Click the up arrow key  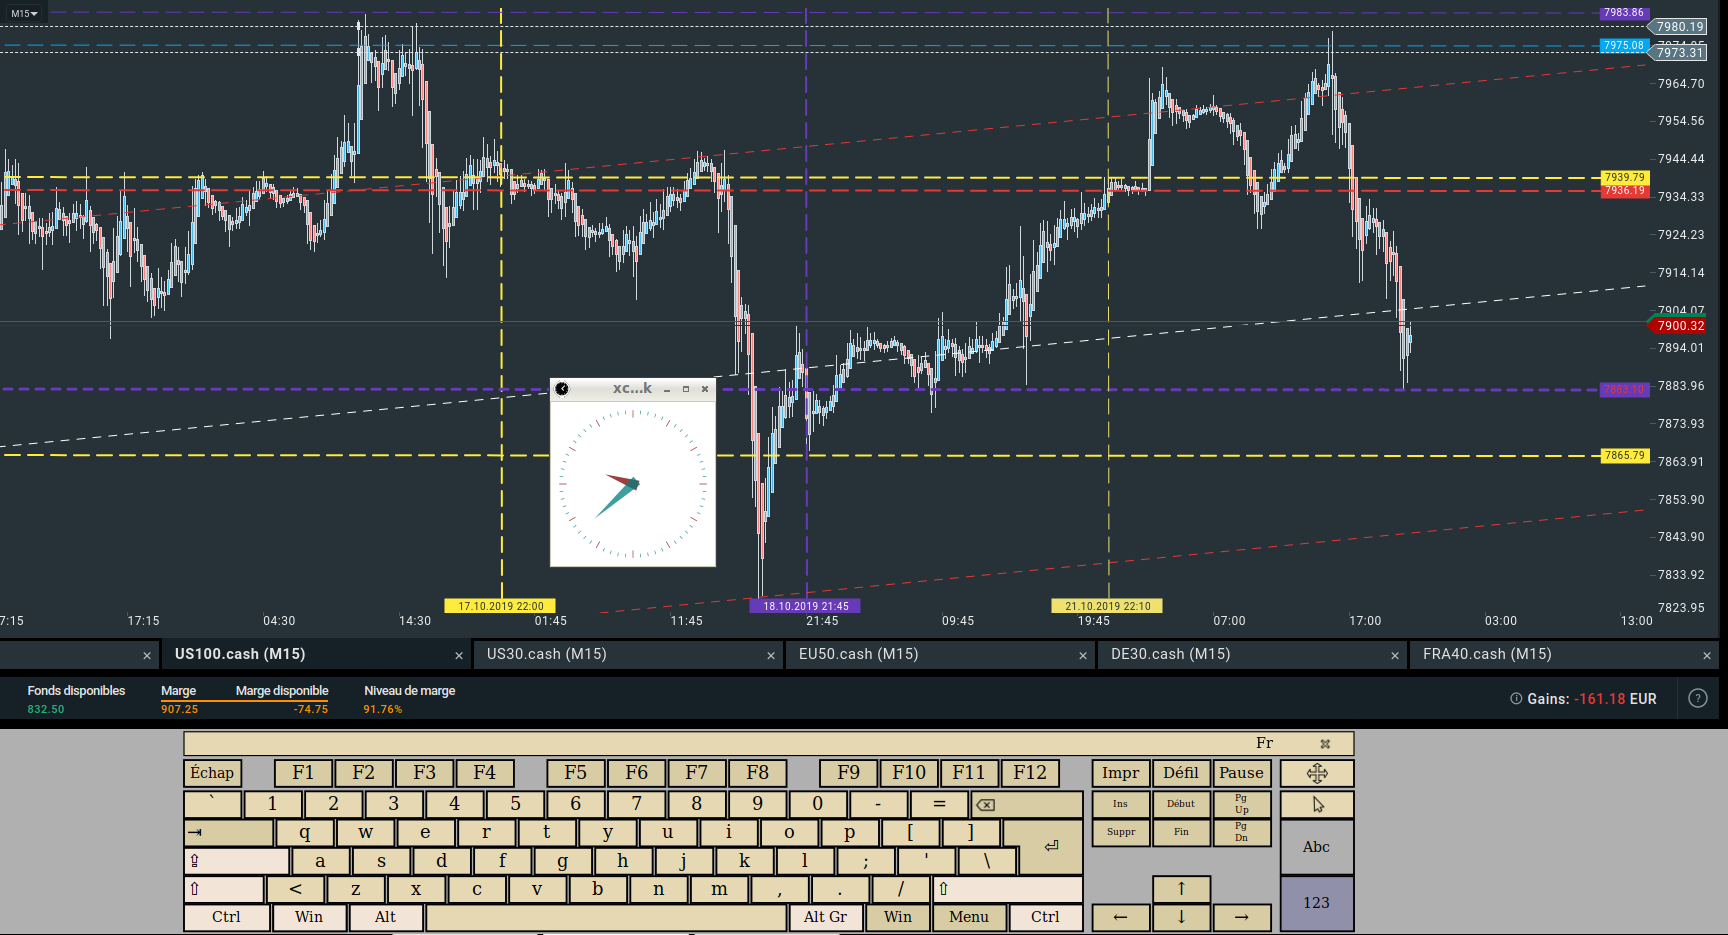point(1181,889)
